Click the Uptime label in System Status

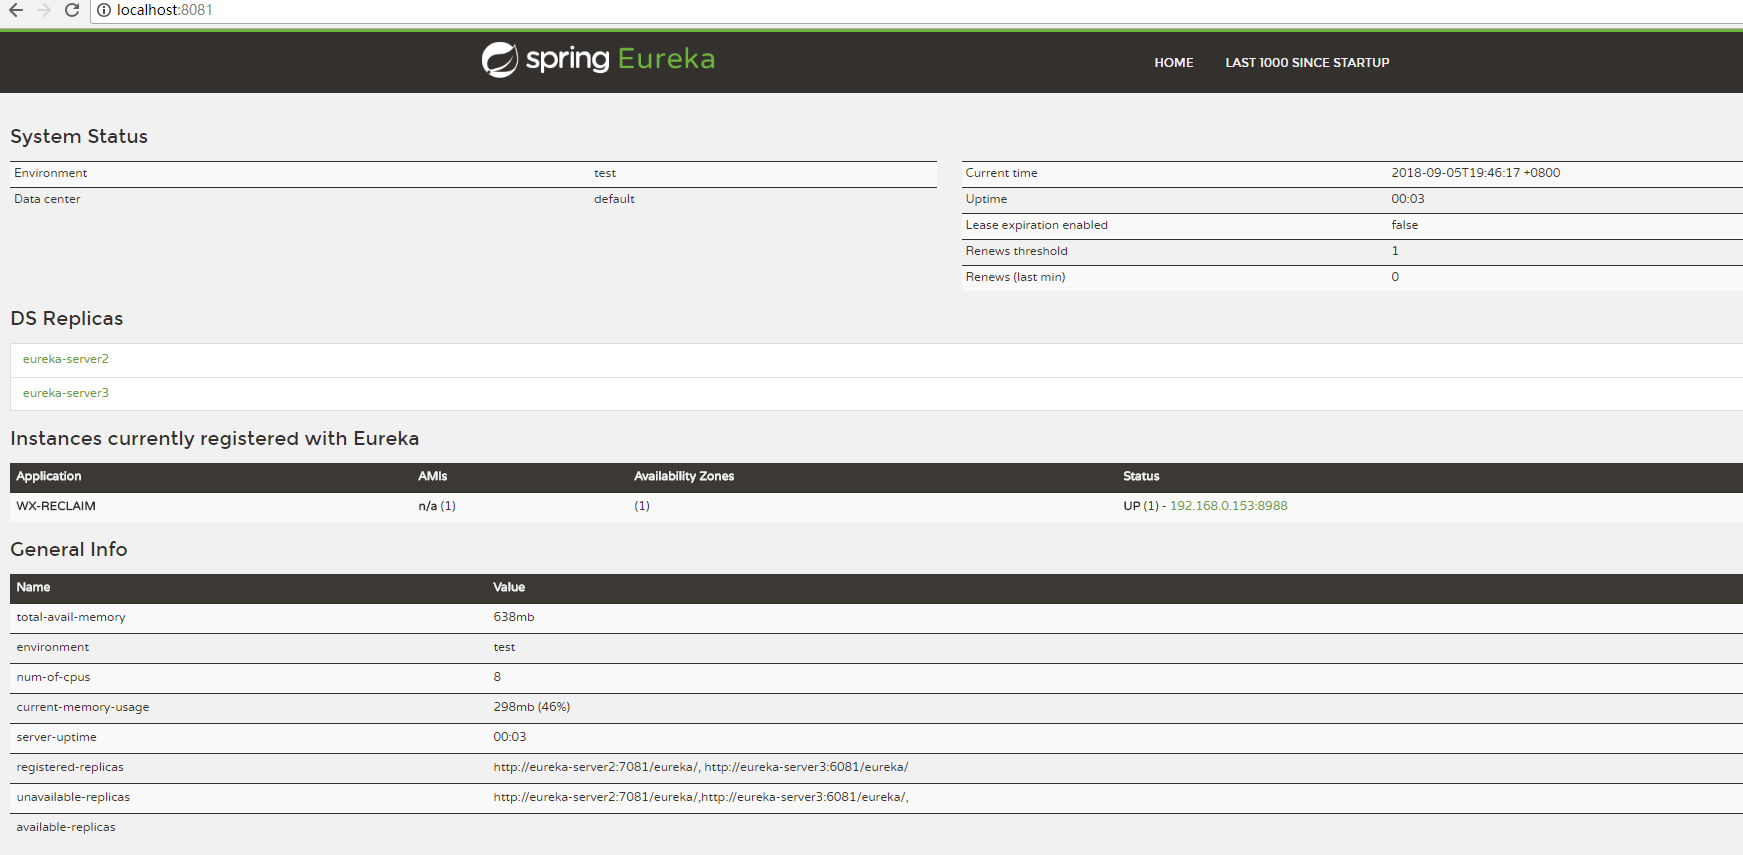pyautogui.click(x=986, y=199)
